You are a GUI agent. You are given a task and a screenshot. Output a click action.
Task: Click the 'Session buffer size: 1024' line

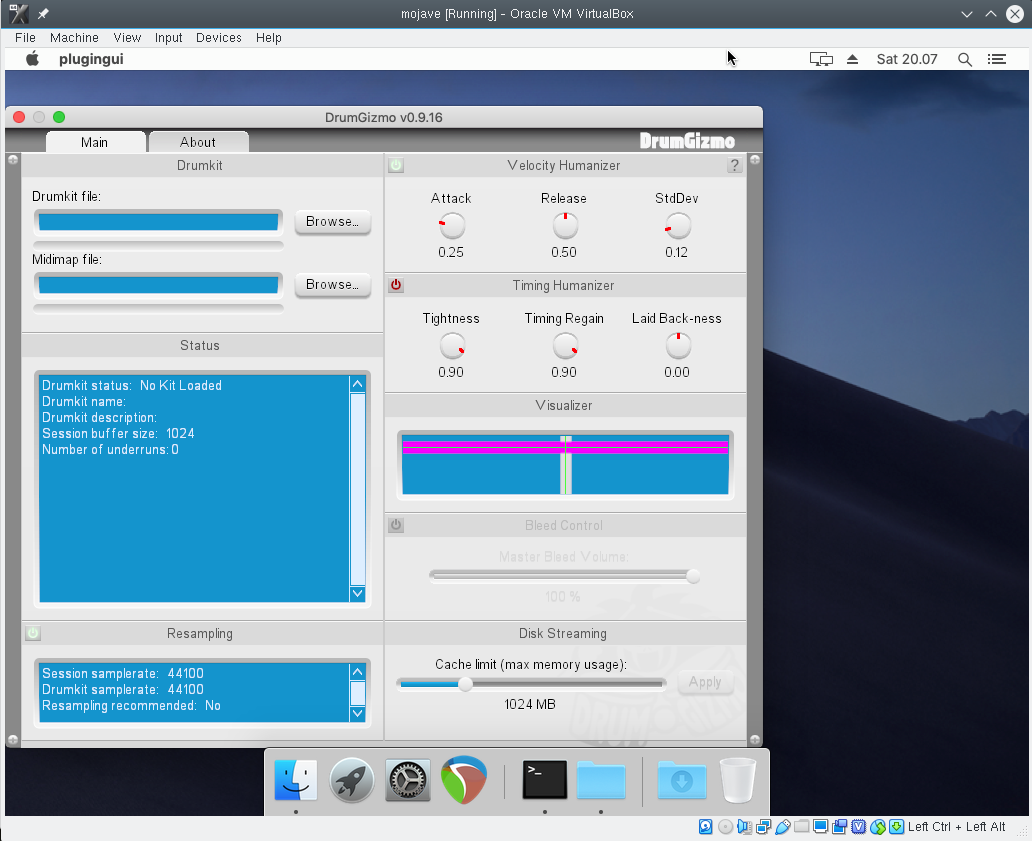[x=118, y=434]
